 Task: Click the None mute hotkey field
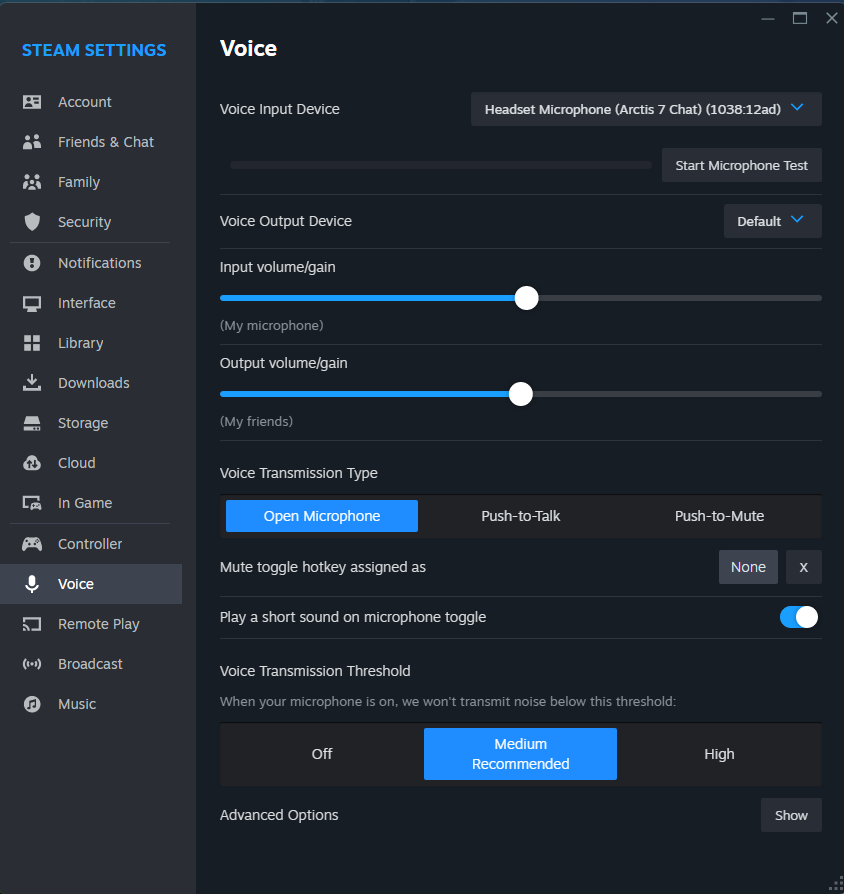(x=748, y=567)
